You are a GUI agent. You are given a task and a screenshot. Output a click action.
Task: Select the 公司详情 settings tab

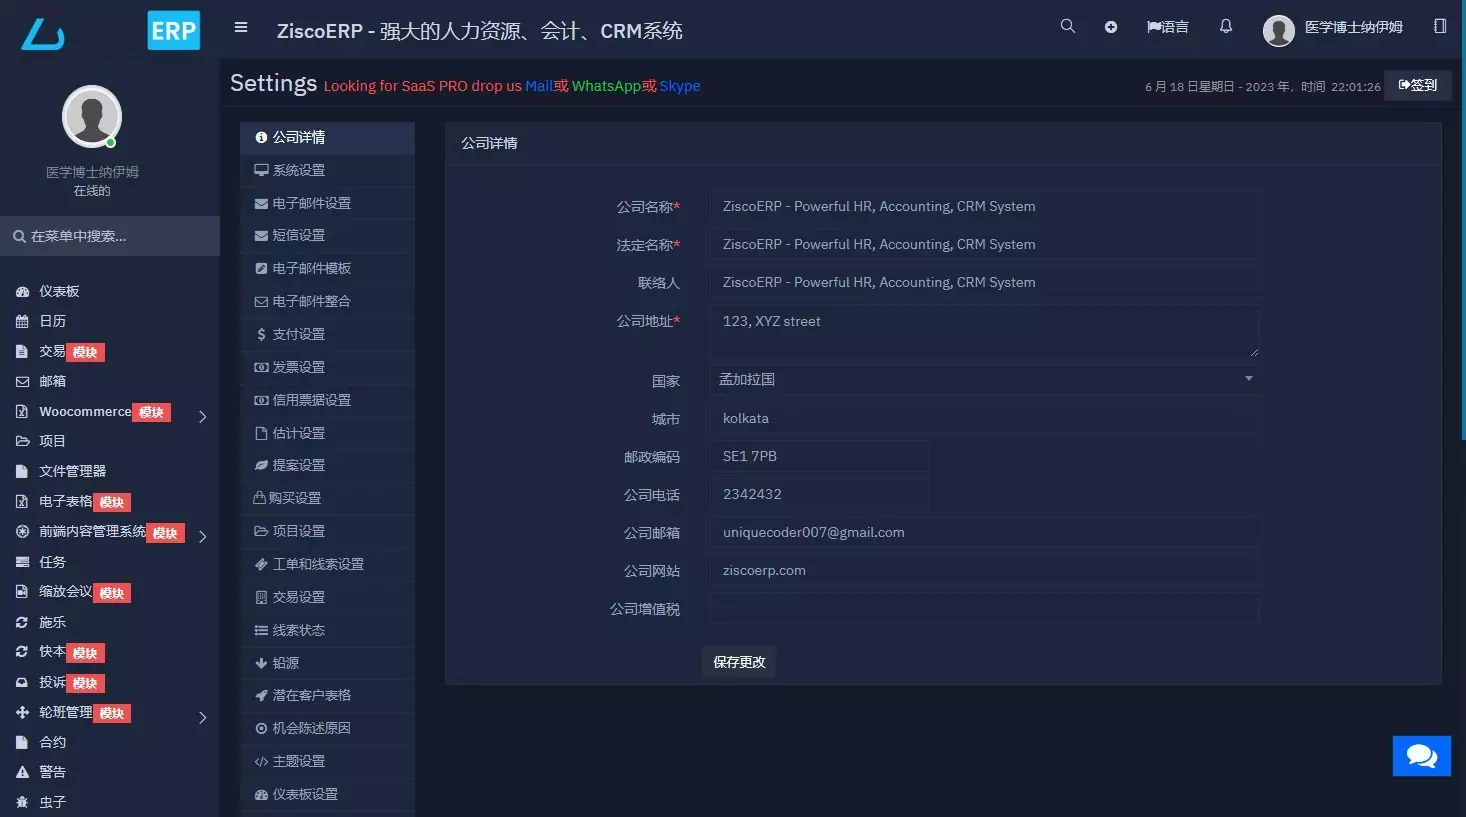[x=327, y=137]
